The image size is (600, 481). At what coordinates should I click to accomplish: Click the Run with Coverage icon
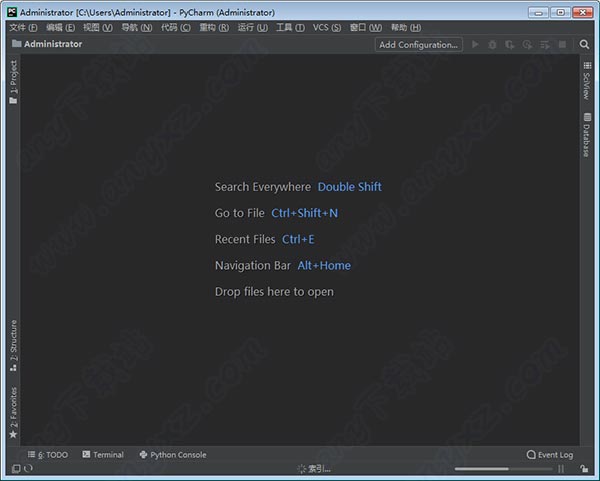(x=510, y=45)
